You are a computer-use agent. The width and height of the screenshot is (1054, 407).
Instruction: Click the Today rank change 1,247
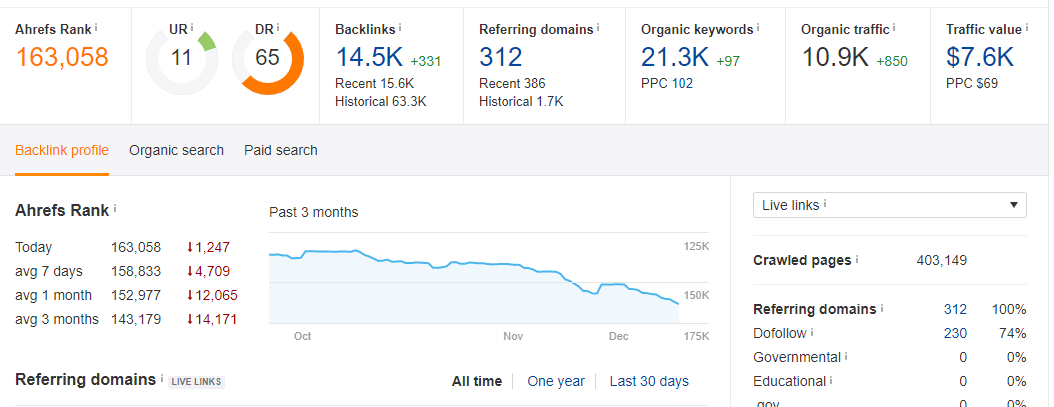(x=208, y=248)
